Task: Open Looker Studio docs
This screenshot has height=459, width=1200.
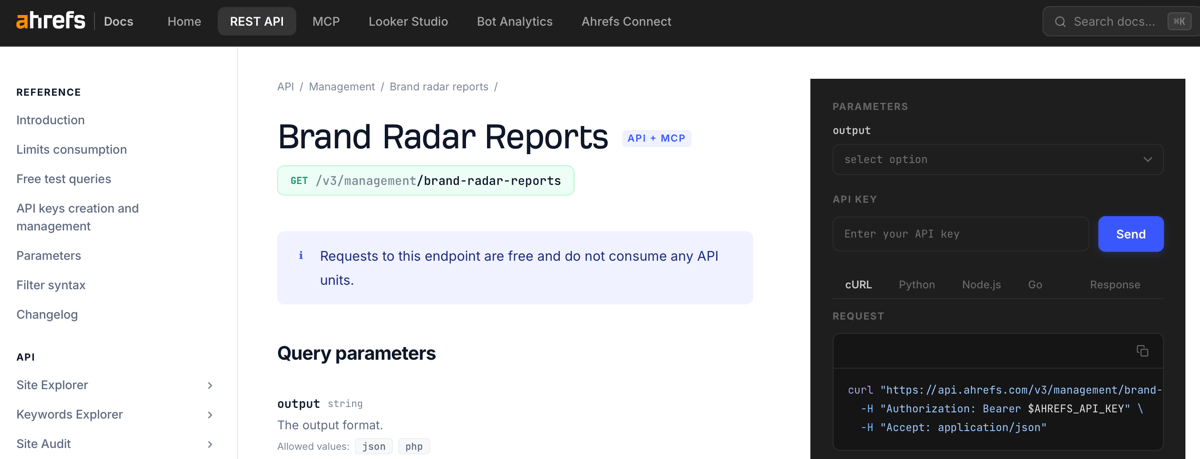Action: (x=408, y=21)
